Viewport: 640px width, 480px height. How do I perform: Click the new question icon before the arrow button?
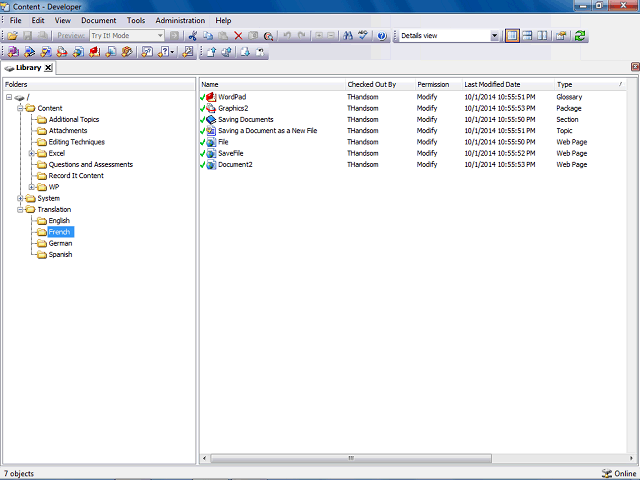point(164,52)
